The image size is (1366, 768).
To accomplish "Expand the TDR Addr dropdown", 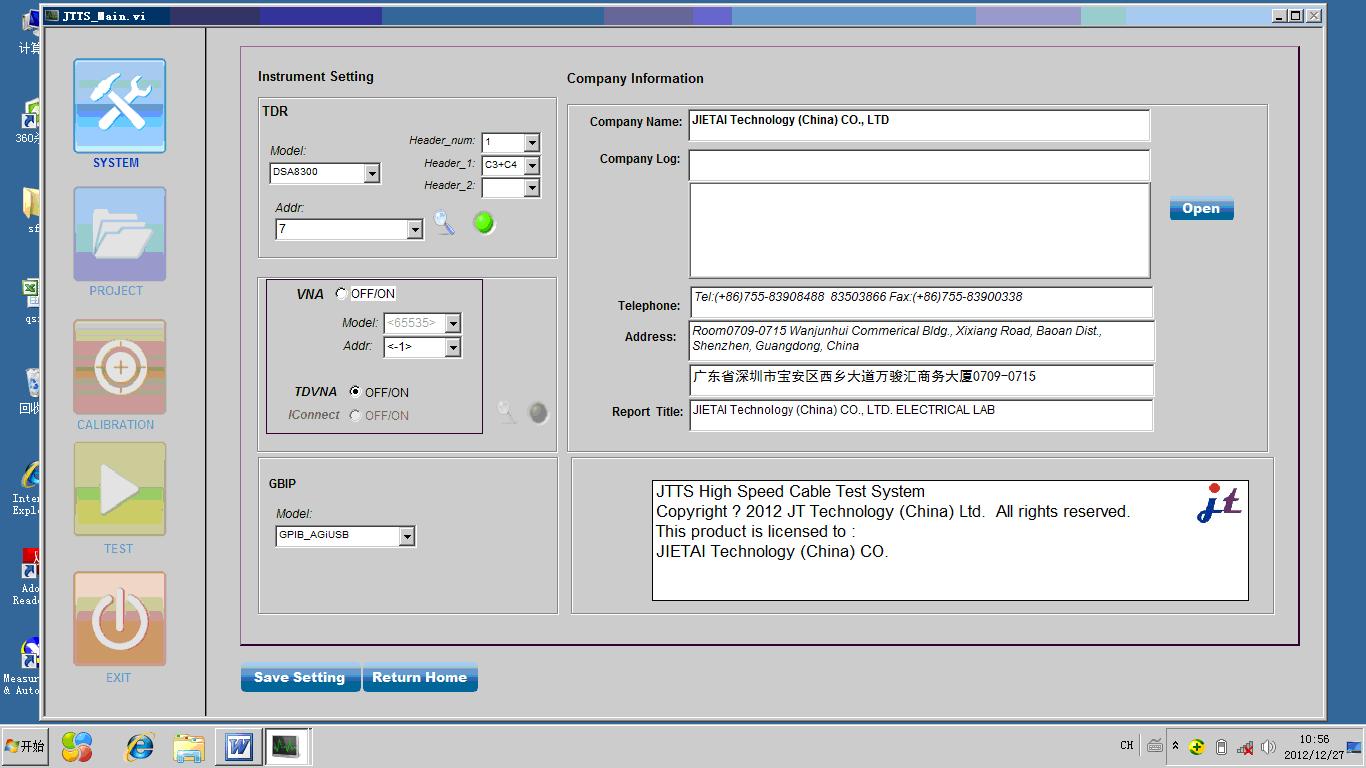I will [415, 230].
